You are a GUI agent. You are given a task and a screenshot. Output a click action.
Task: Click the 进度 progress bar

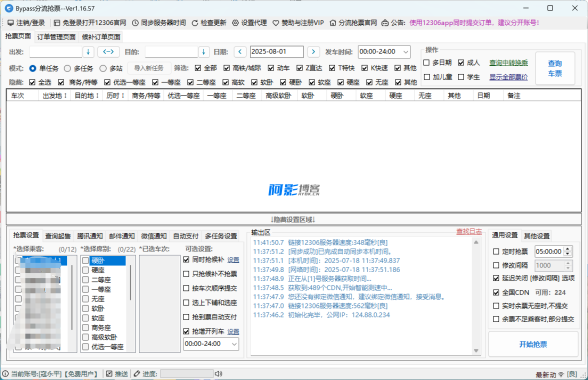click(187, 374)
